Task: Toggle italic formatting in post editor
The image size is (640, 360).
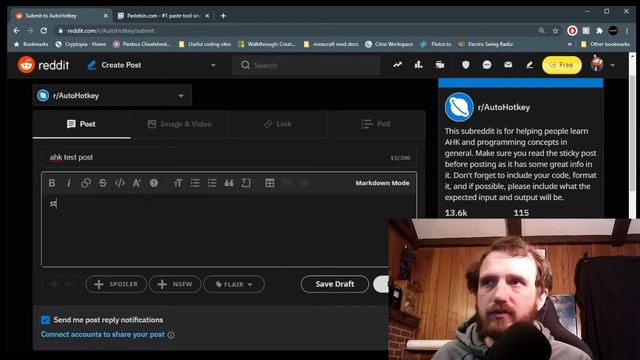Action: tap(69, 183)
